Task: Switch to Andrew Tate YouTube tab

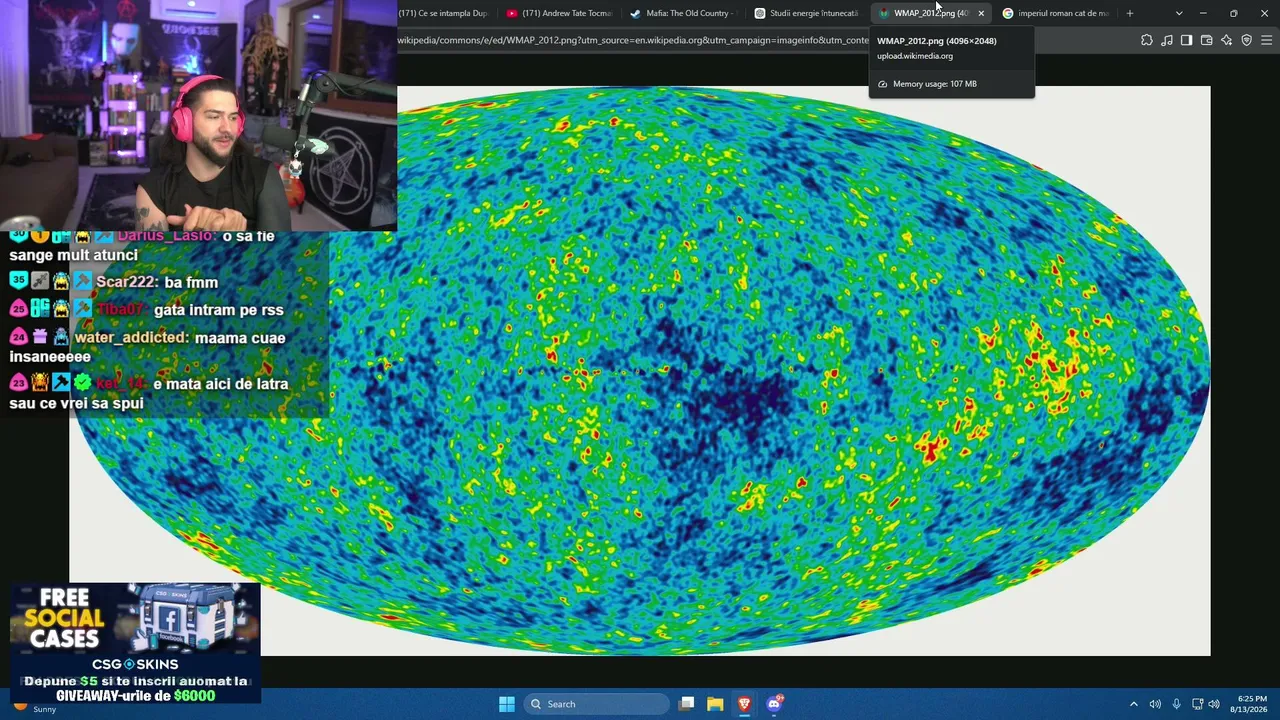Action: point(558,13)
